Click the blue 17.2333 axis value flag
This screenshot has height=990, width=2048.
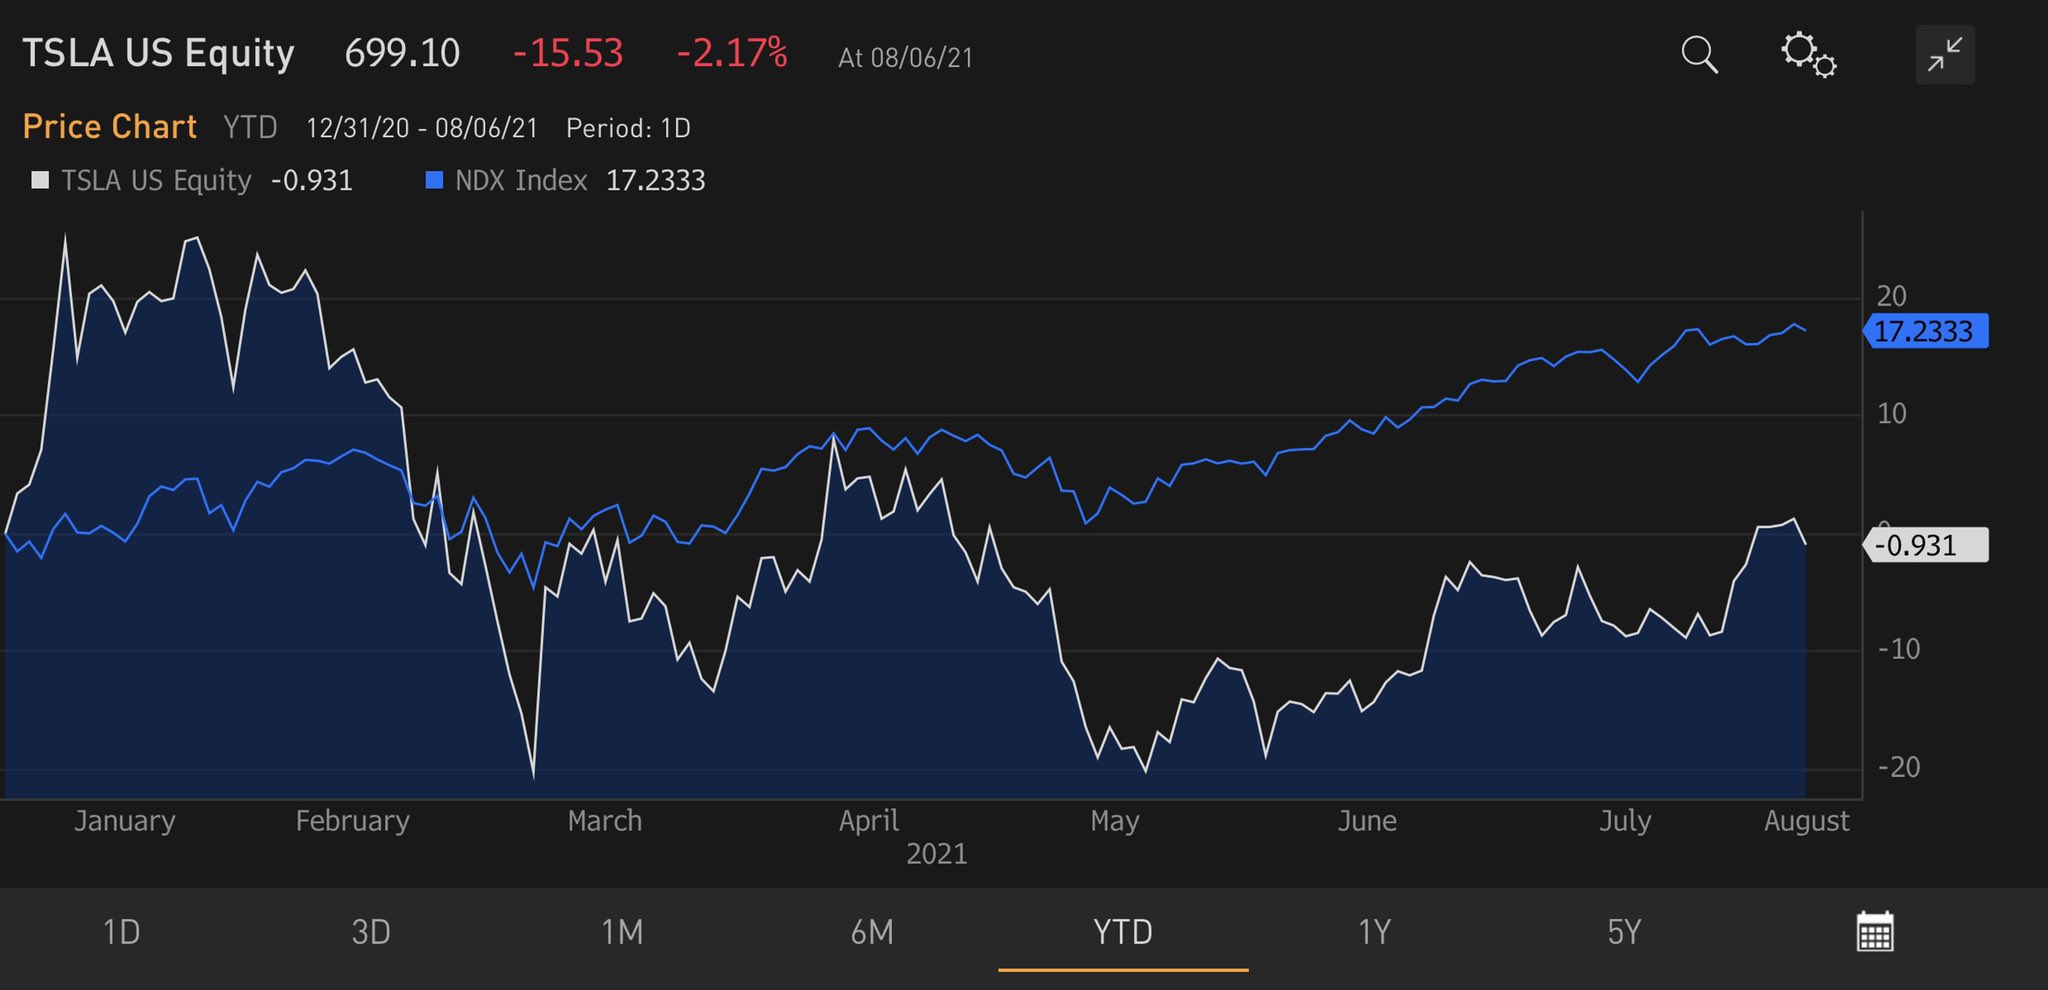click(x=1926, y=331)
